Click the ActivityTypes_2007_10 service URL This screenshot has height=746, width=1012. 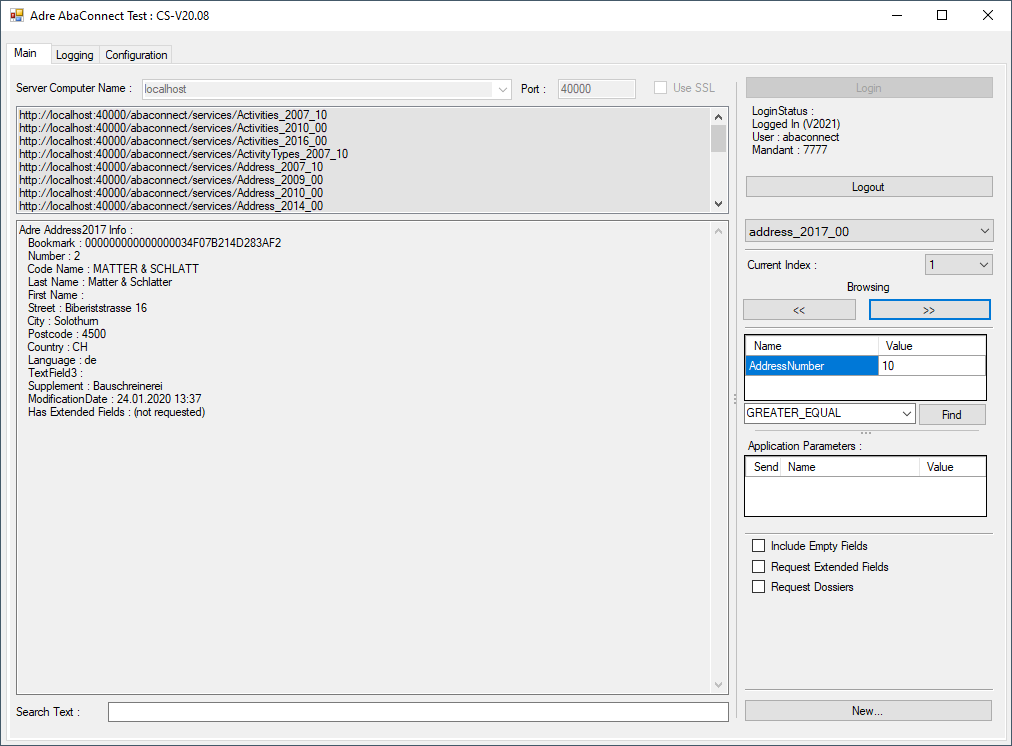click(183, 154)
